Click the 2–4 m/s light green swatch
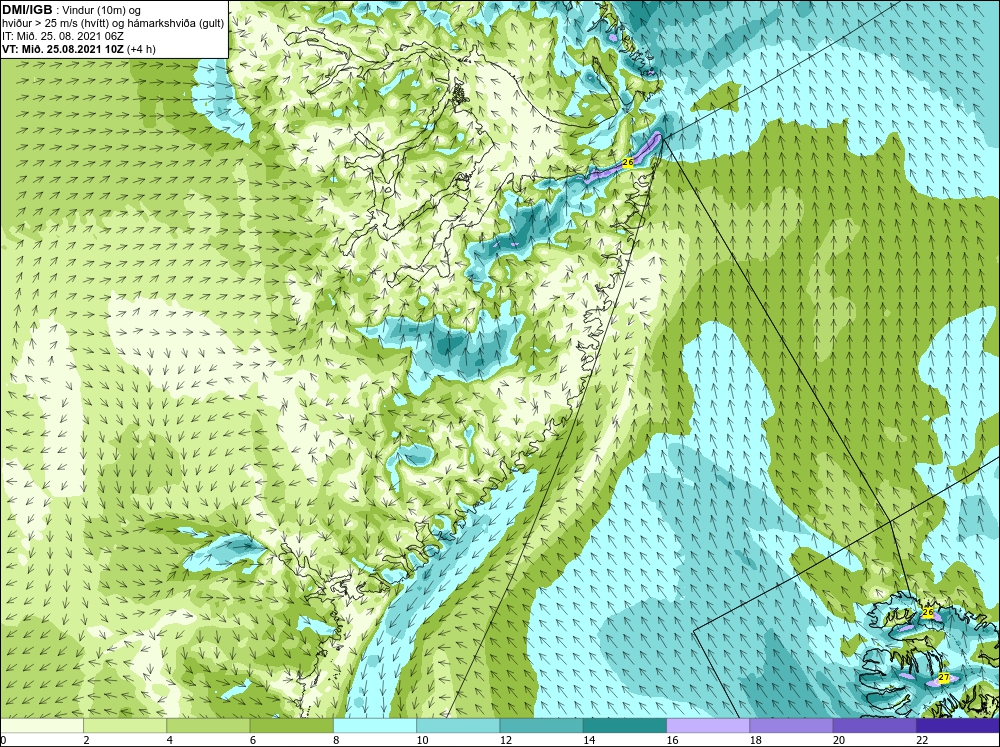This screenshot has width=1000, height=747. tap(125, 726)
